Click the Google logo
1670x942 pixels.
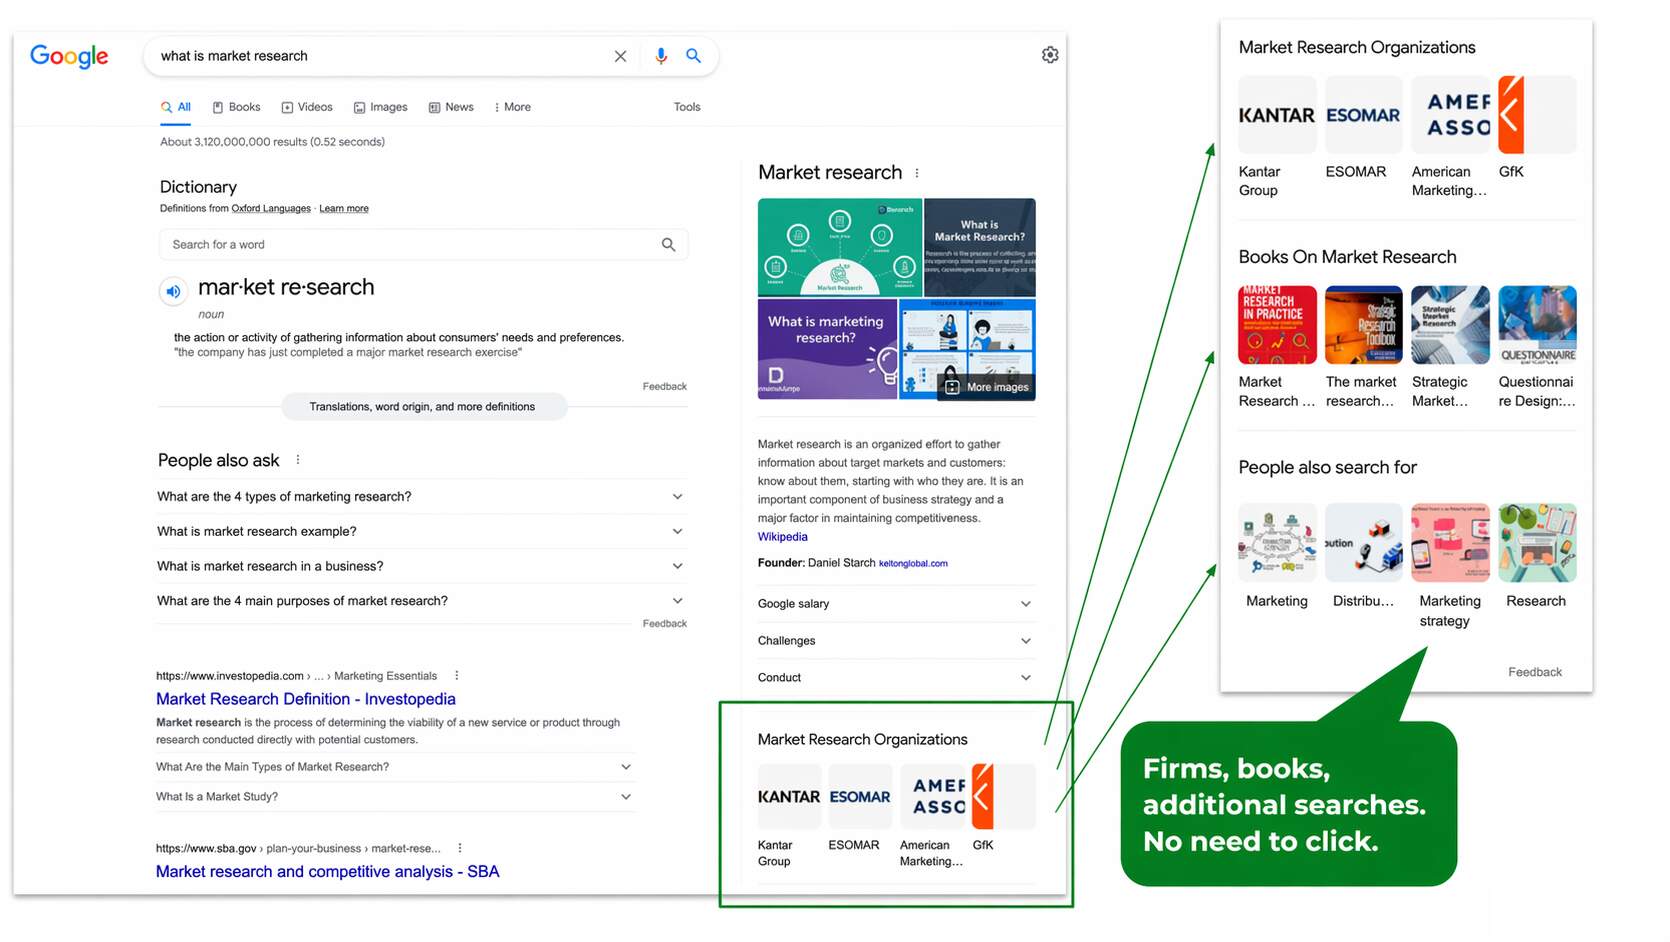[69, 56]
